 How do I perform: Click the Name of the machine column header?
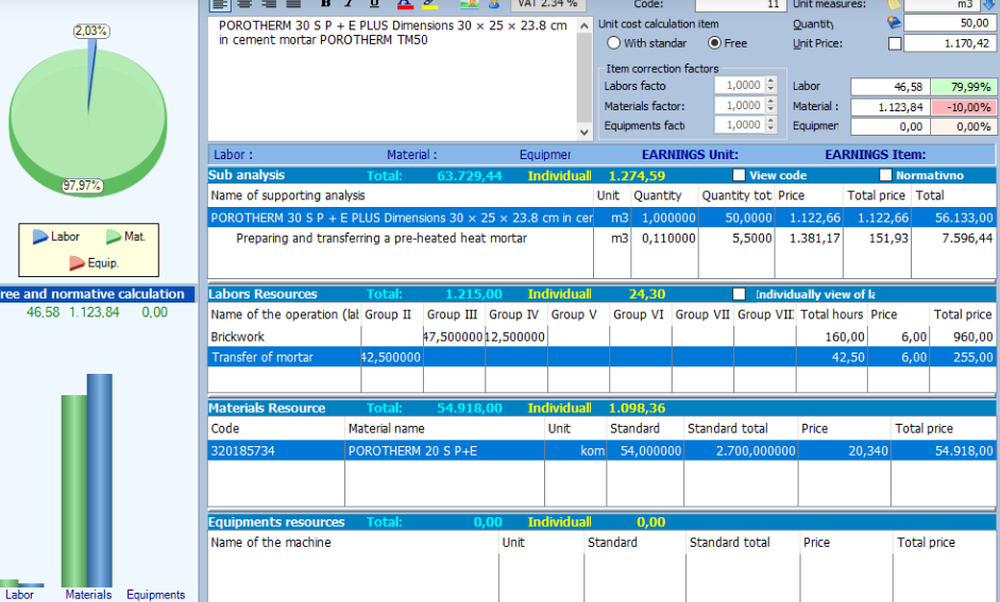pyautogui.click(x=353, y=542)
